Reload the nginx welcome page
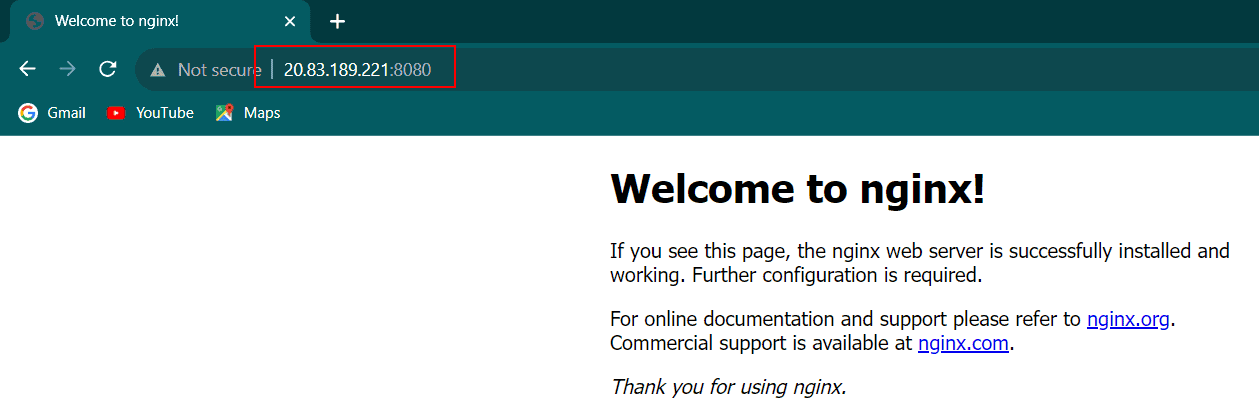This screenshot has height=414, width=1259. (107, 69)
